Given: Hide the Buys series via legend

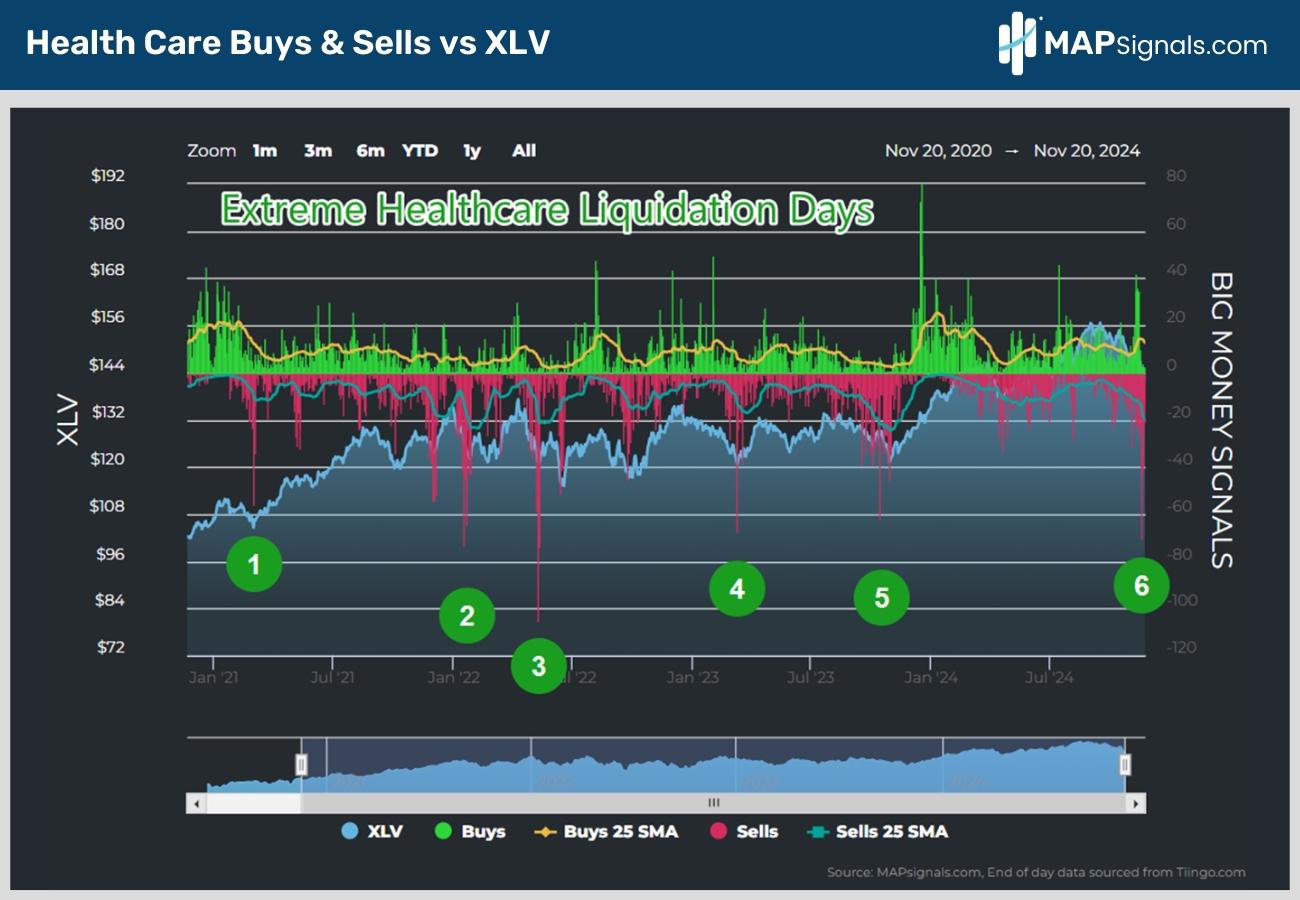Looking at the screenshot, I should click(471, 831).
